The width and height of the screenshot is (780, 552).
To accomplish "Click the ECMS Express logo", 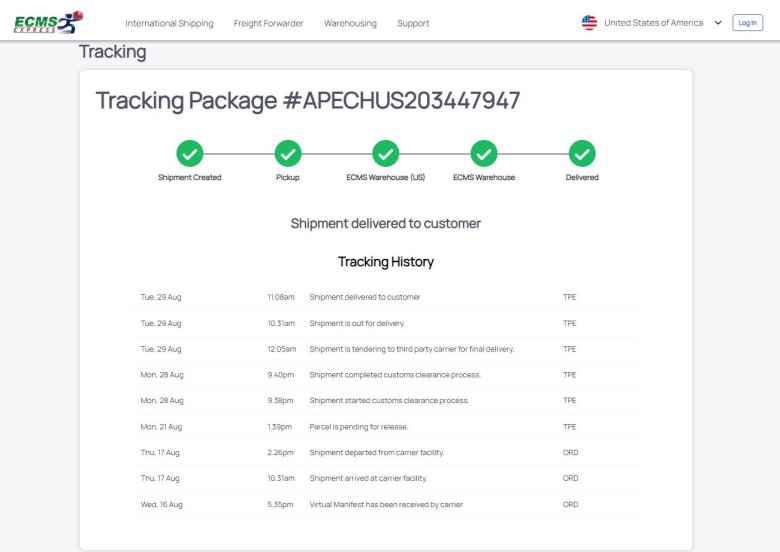I will click(48, 22).
